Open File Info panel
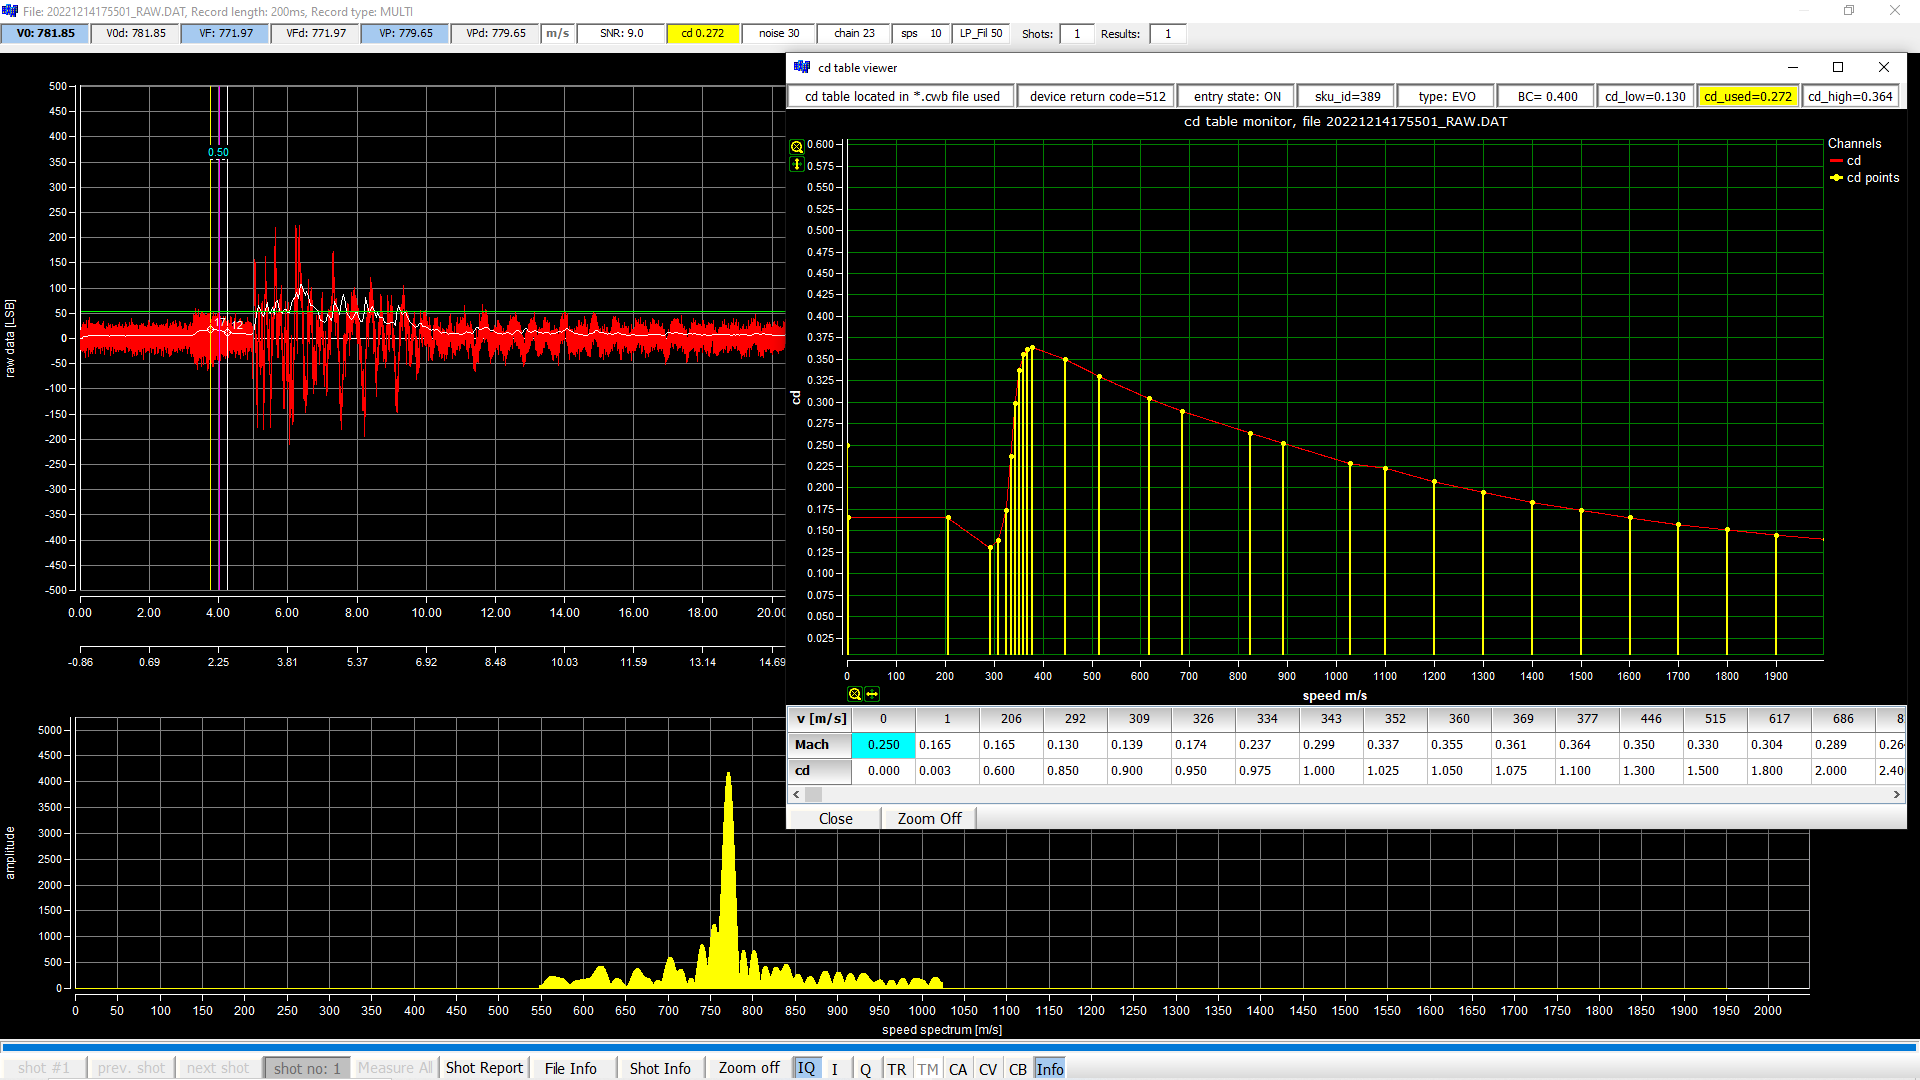Image resolution: width=1920 pixels, height=1080 pixels. coord(570,1068)
